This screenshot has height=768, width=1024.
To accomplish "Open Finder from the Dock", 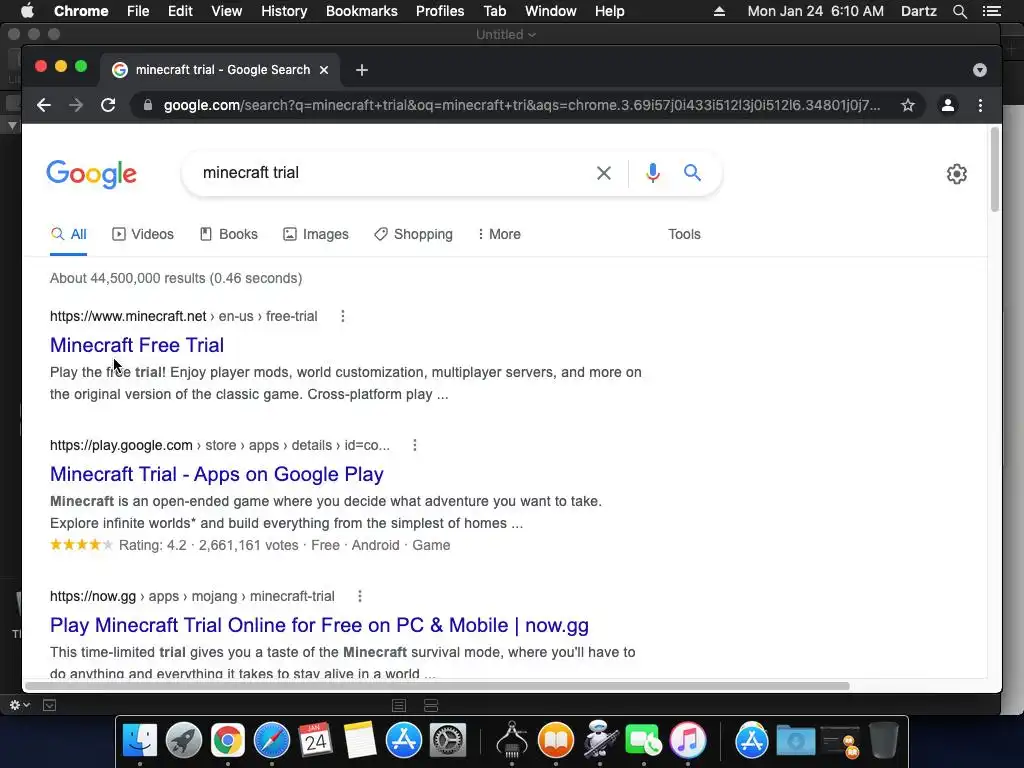I will click(140, 741).
